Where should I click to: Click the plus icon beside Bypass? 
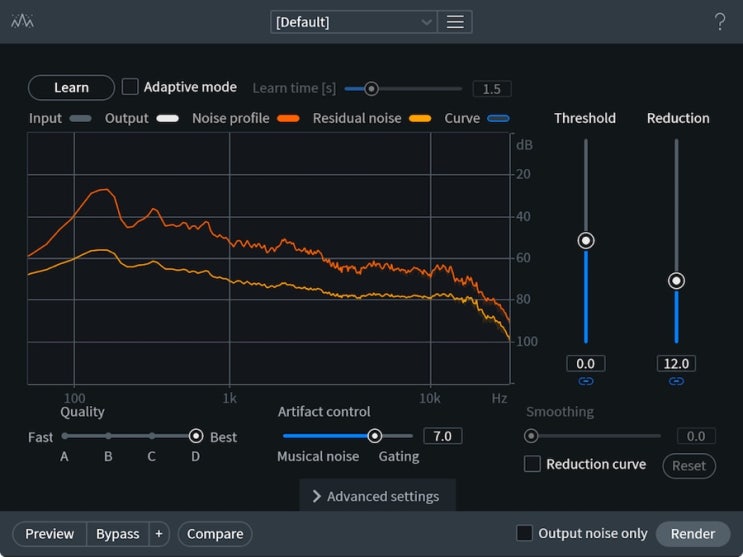click(x=159, y=534)
